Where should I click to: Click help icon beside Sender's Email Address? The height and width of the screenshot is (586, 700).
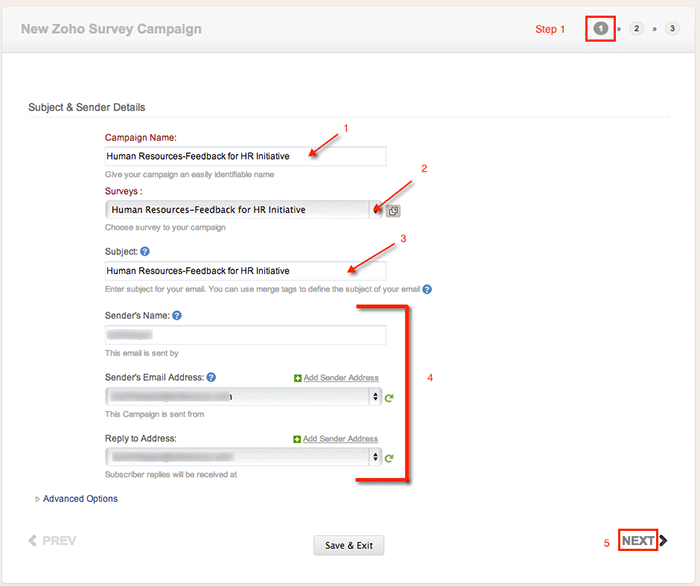pos(211,378)
